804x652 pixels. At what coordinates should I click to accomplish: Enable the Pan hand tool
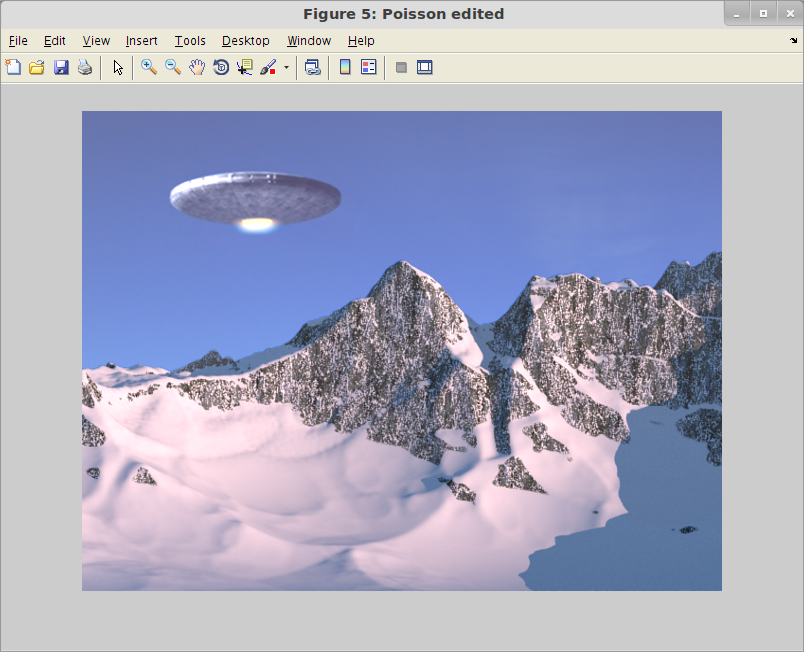197,67
